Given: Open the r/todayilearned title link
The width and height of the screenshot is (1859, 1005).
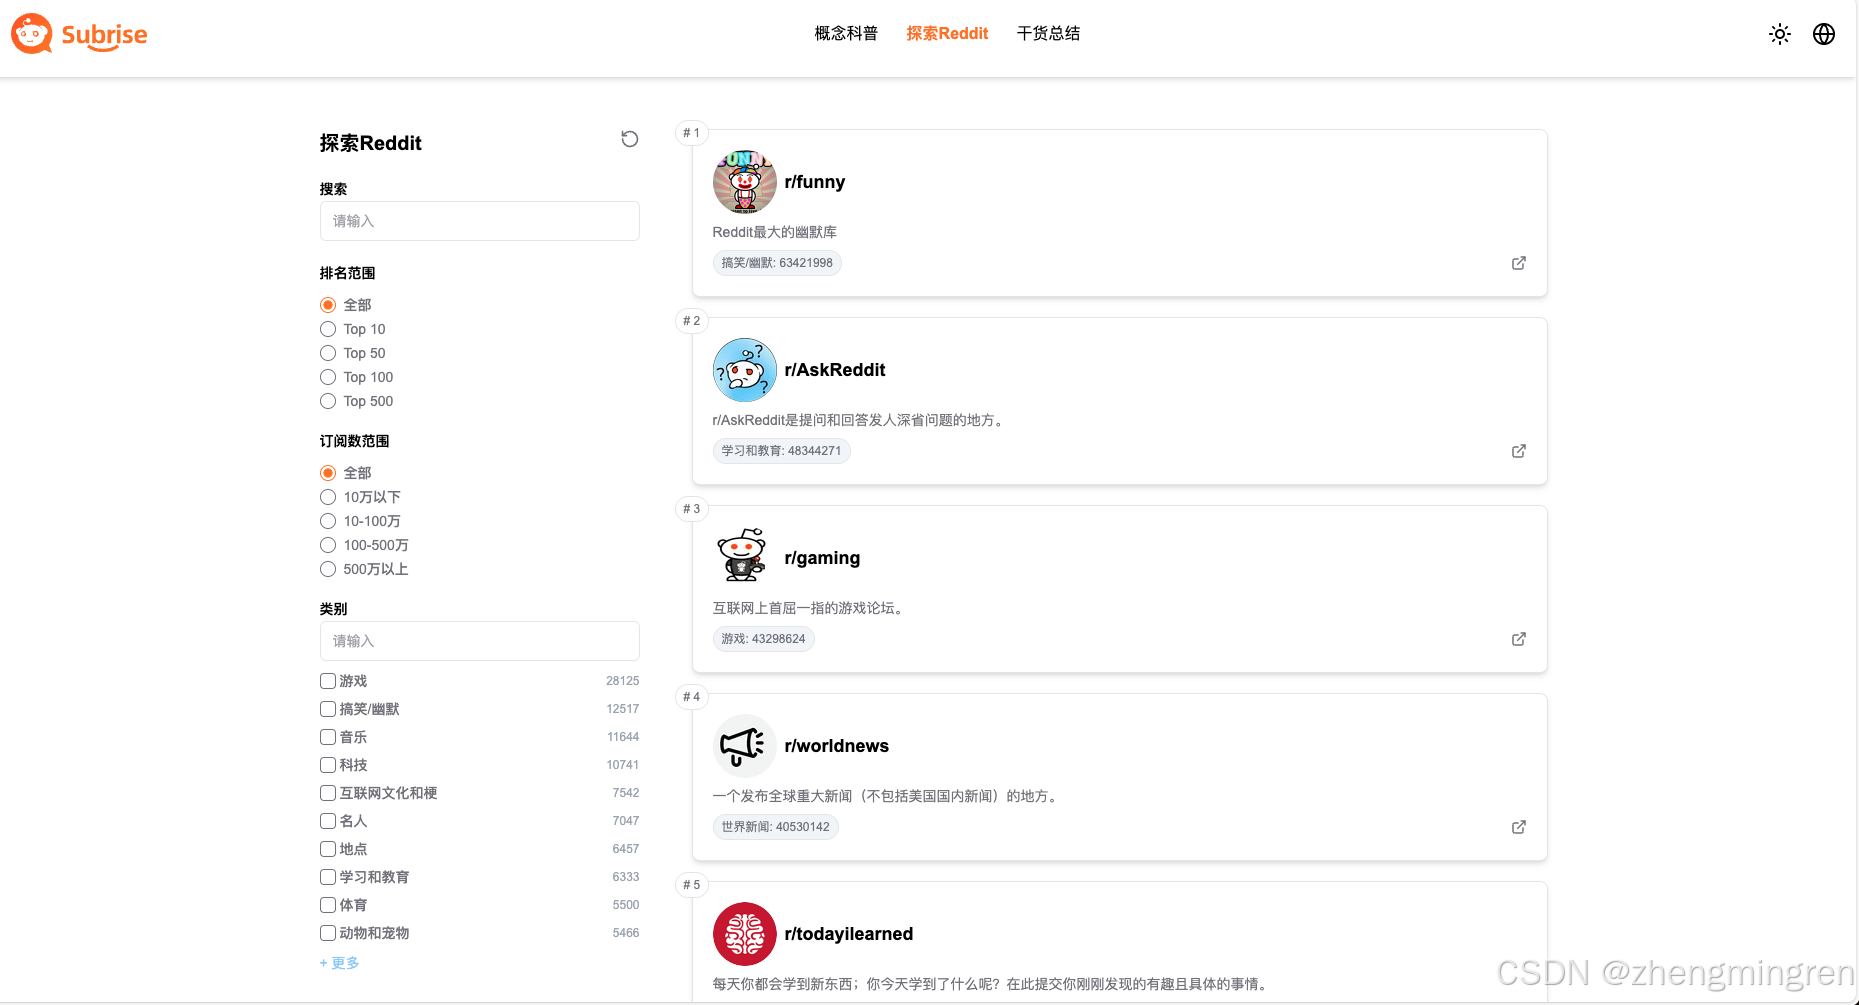Looking at the screenshot, I should click(x=849, y=934).
